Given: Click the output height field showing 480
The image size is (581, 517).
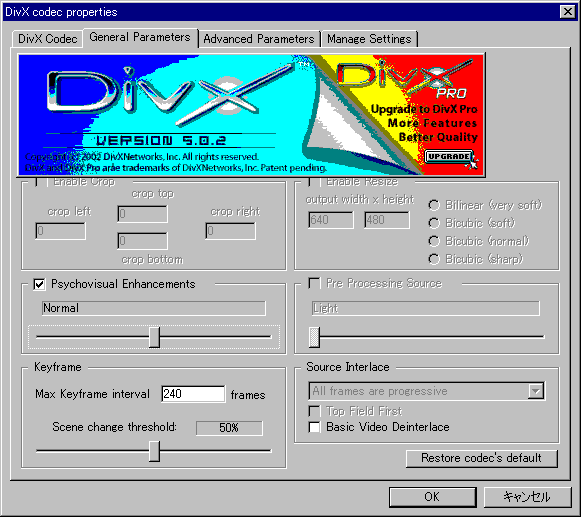Looking at the screenshot, I should pyautogui.click(x=386, y=220).
